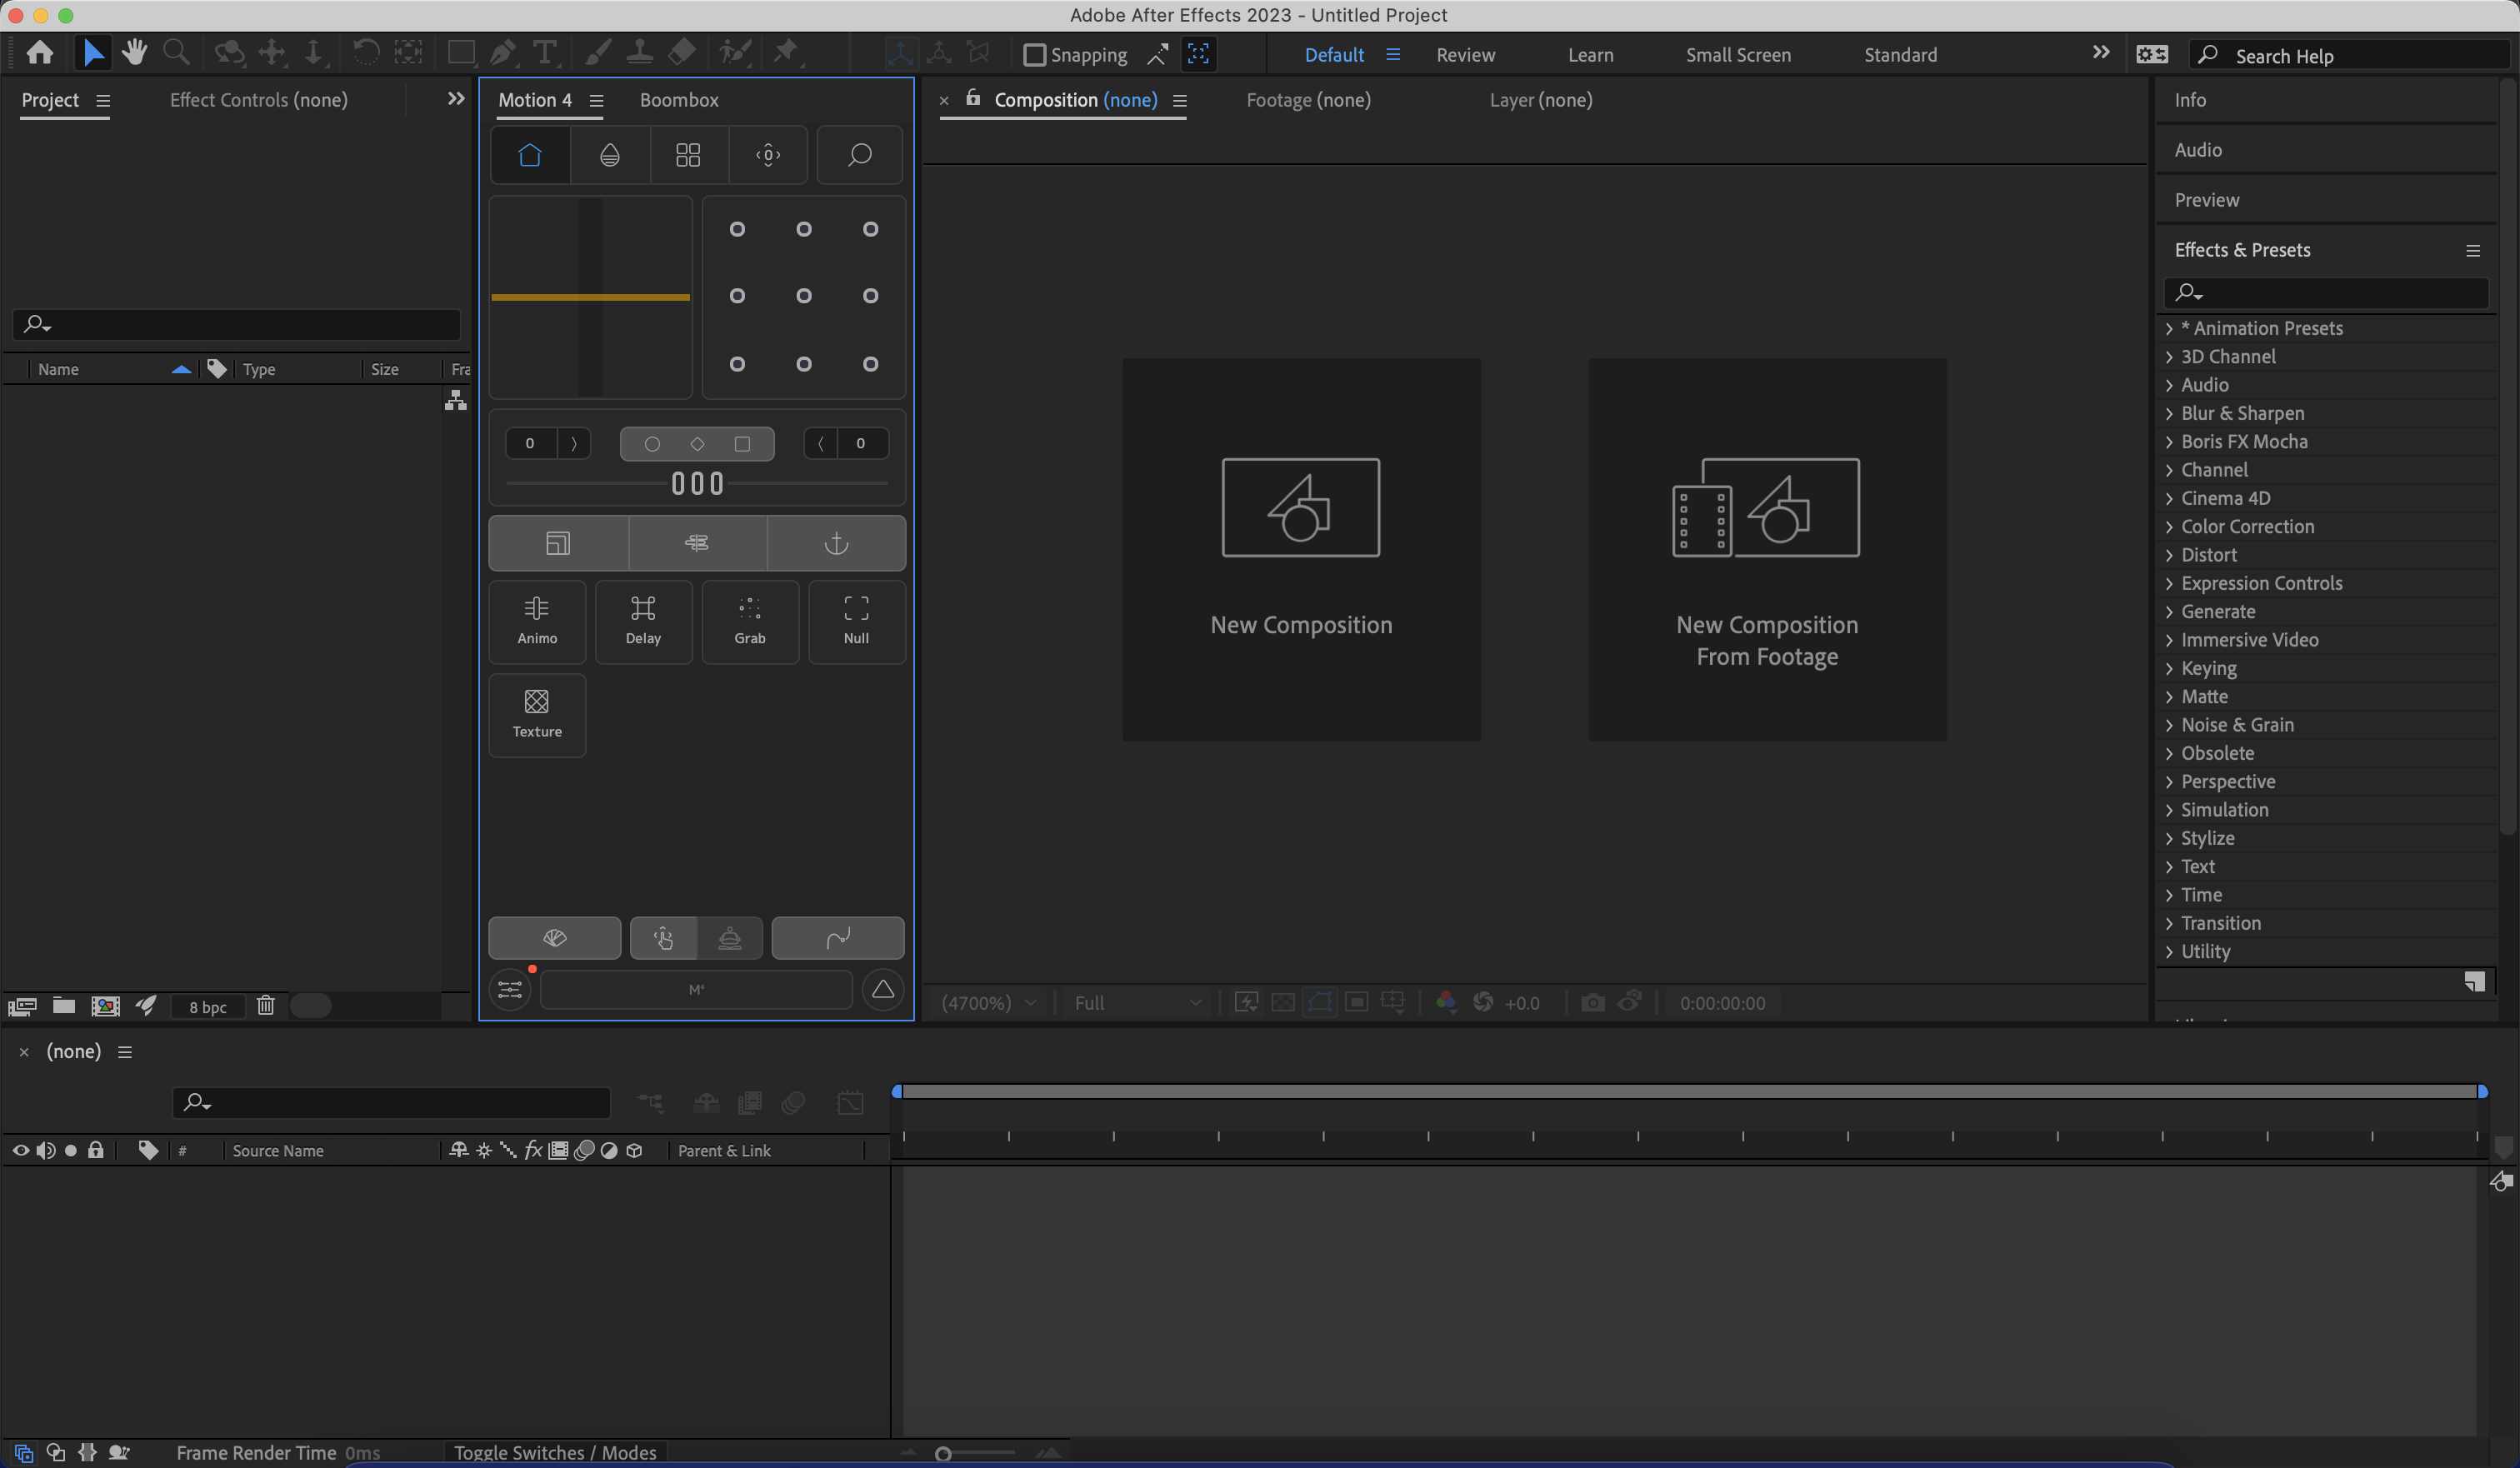Viewport: 2520px width, 1468px height.
Task: Pick the Zoom tool magnifier
Action: click(x=176, y=52)
